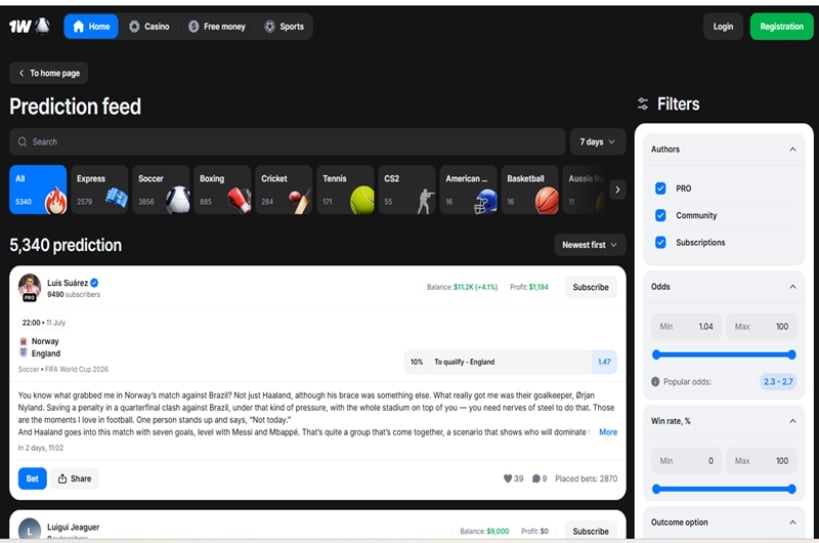
Task: Go back via To home page
Action: click(49, 73)
